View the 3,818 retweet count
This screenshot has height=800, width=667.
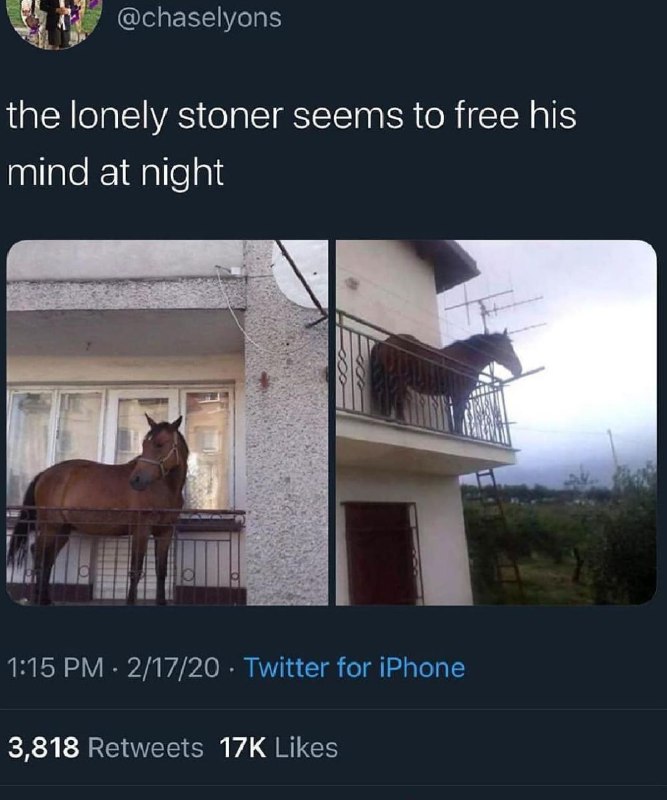pyautogui.click(x=44, y=748)
